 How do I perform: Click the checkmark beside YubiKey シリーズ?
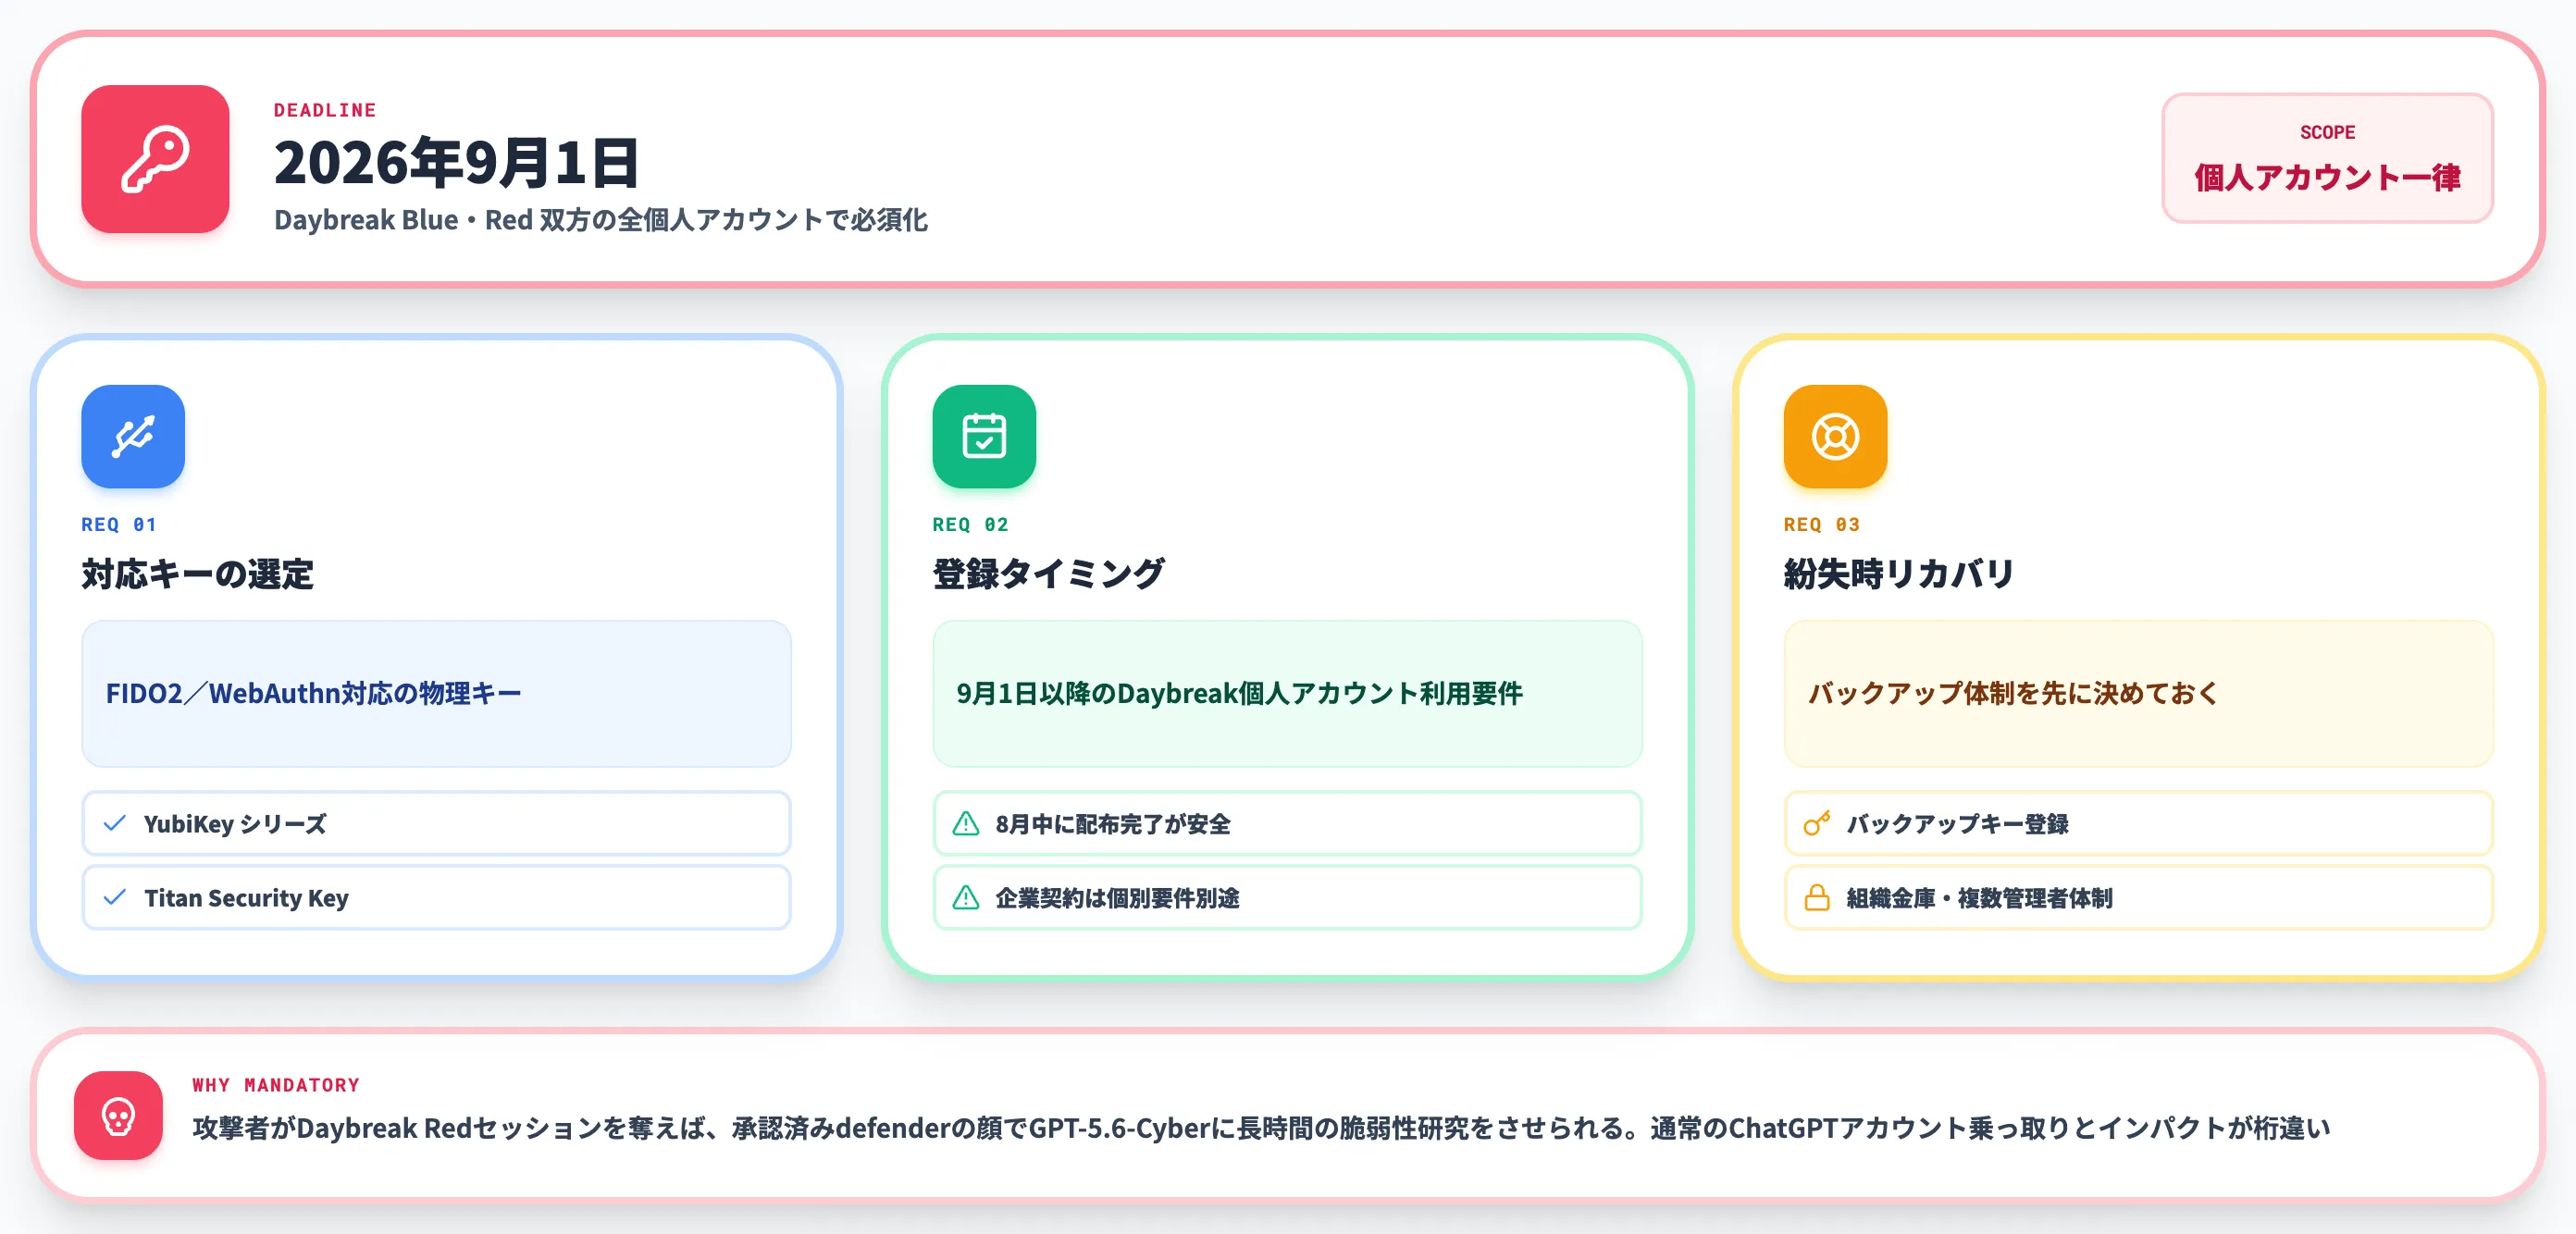115,823
